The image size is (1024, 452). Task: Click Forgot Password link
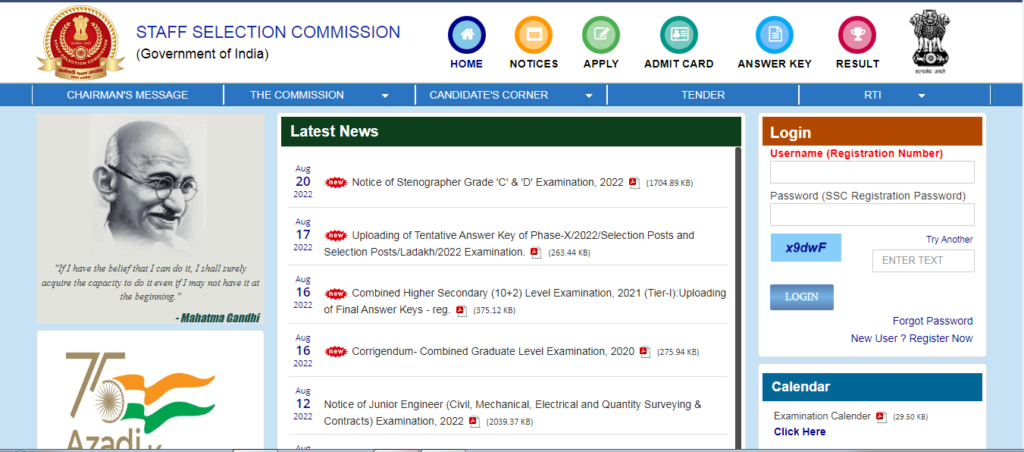(x=933, y=321)
